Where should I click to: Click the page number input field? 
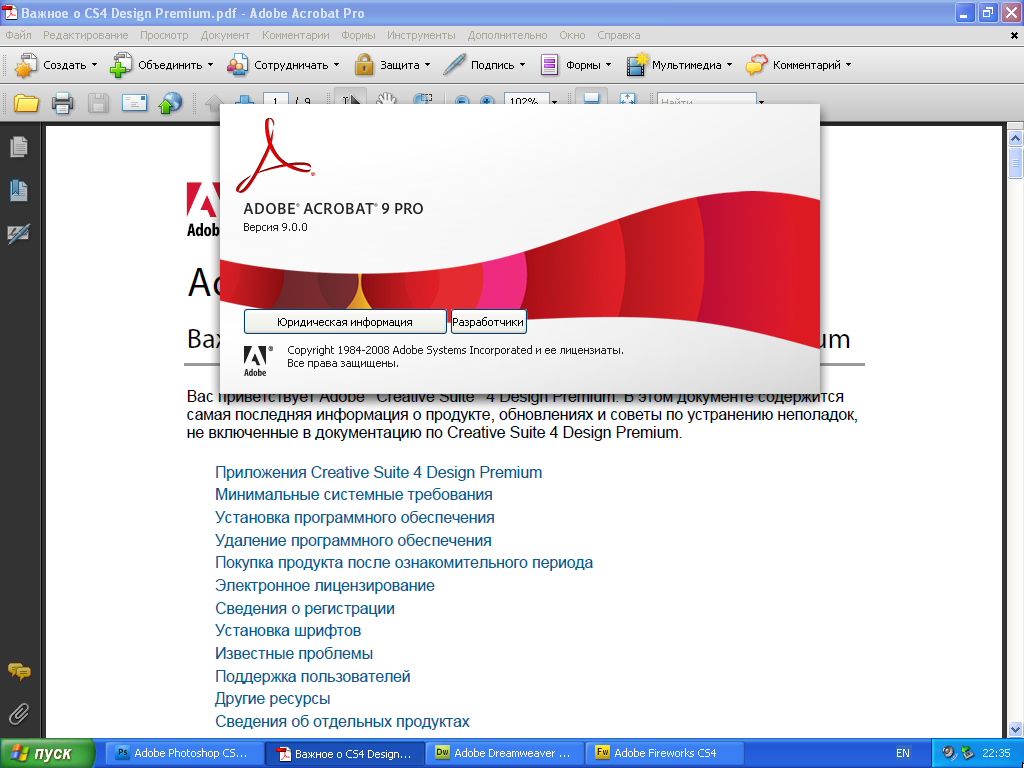click(x=276, y=100)
